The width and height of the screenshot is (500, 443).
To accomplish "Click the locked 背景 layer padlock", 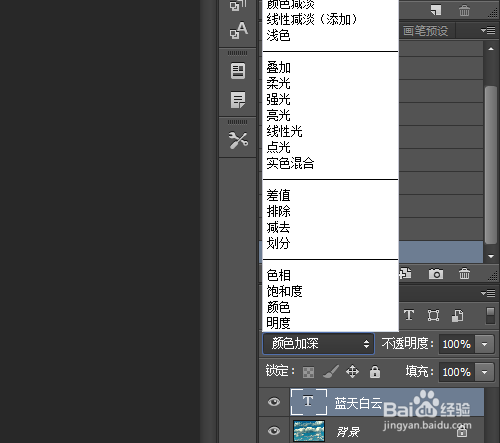I will pos(462,432).
